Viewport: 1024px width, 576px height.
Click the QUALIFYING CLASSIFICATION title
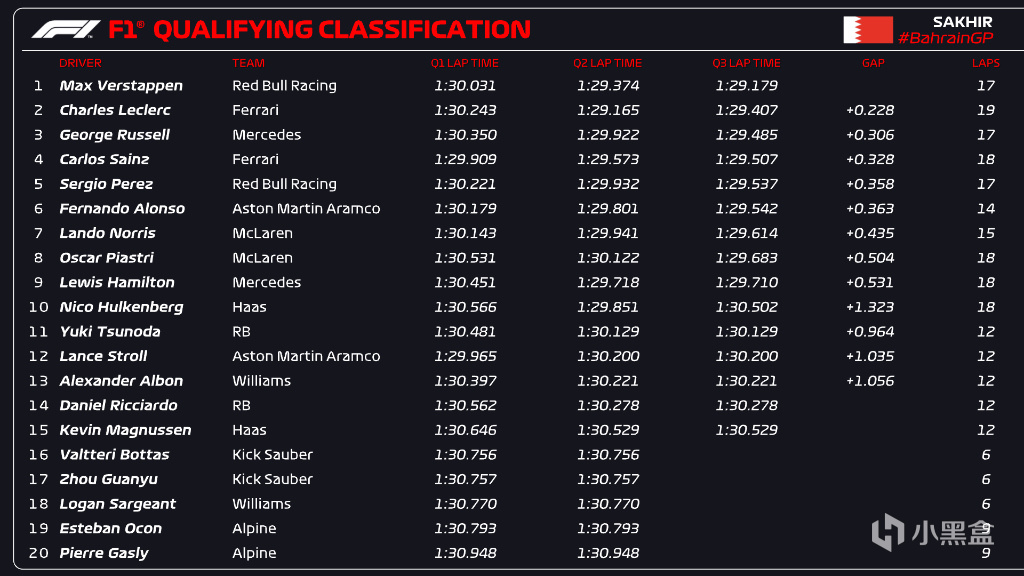click(341, 30)
